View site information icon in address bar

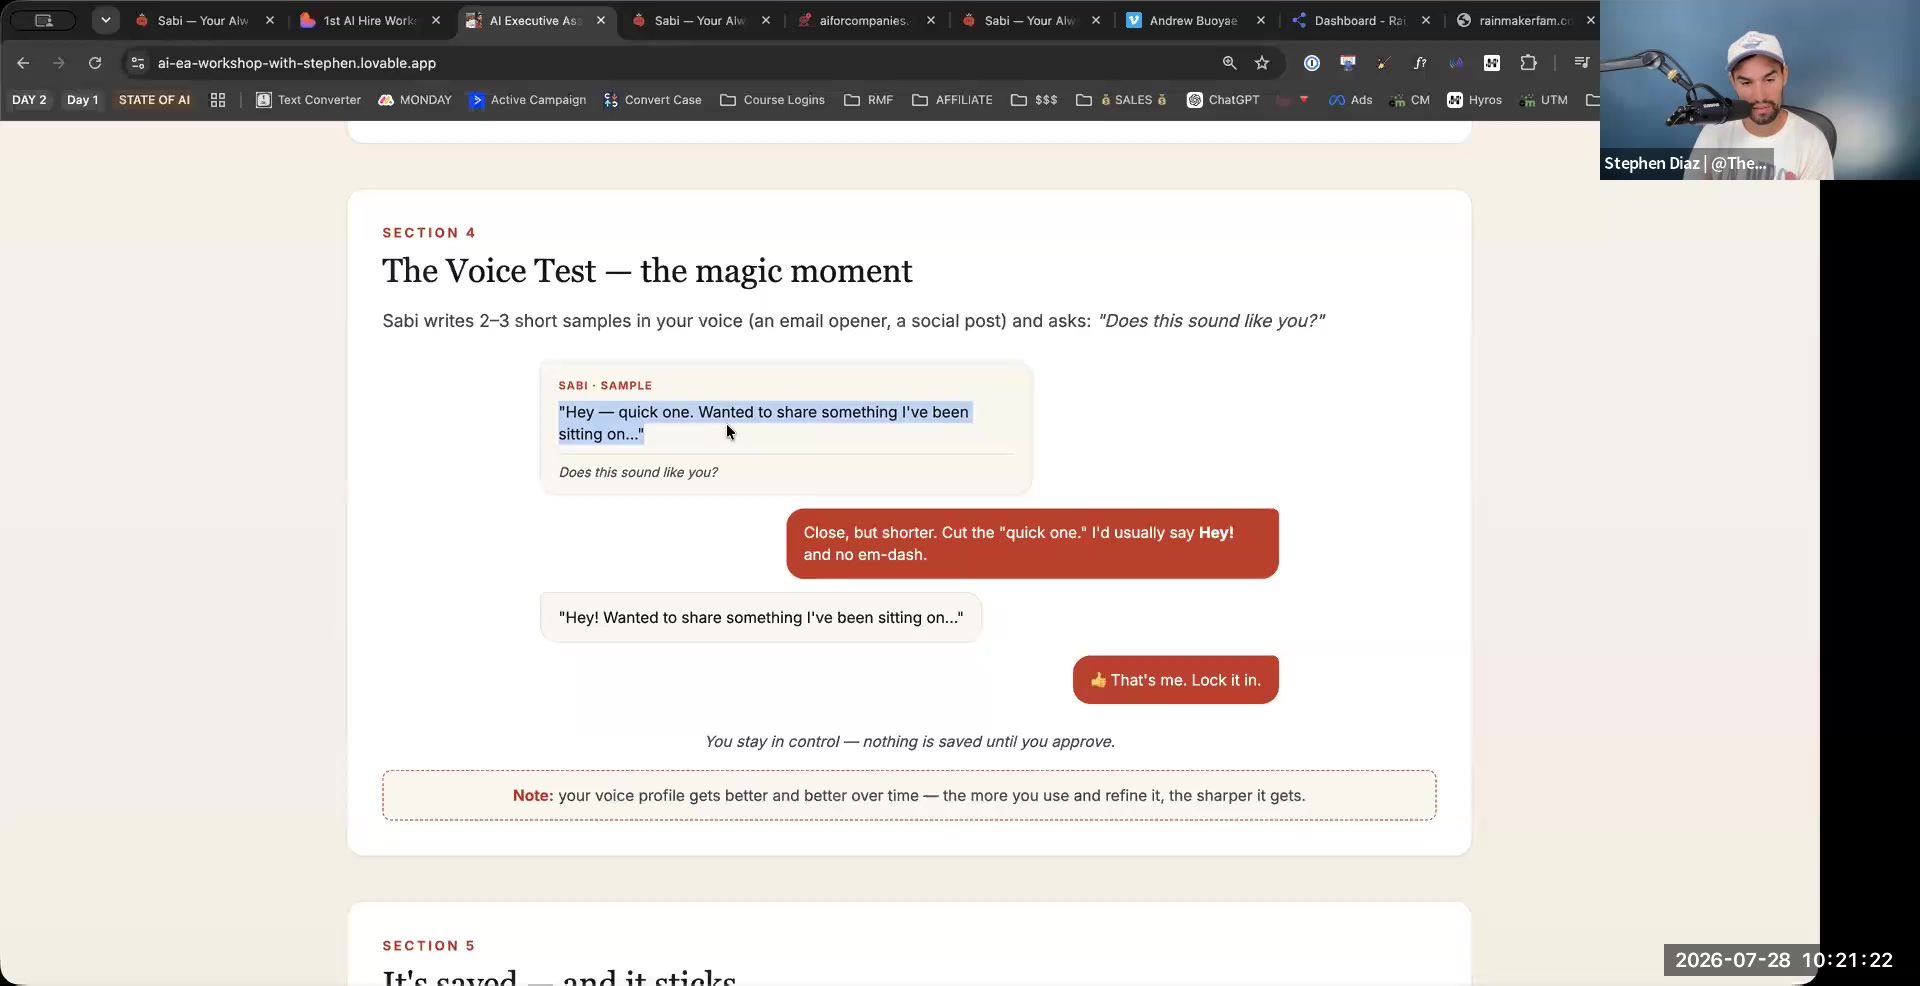(138, 63)
